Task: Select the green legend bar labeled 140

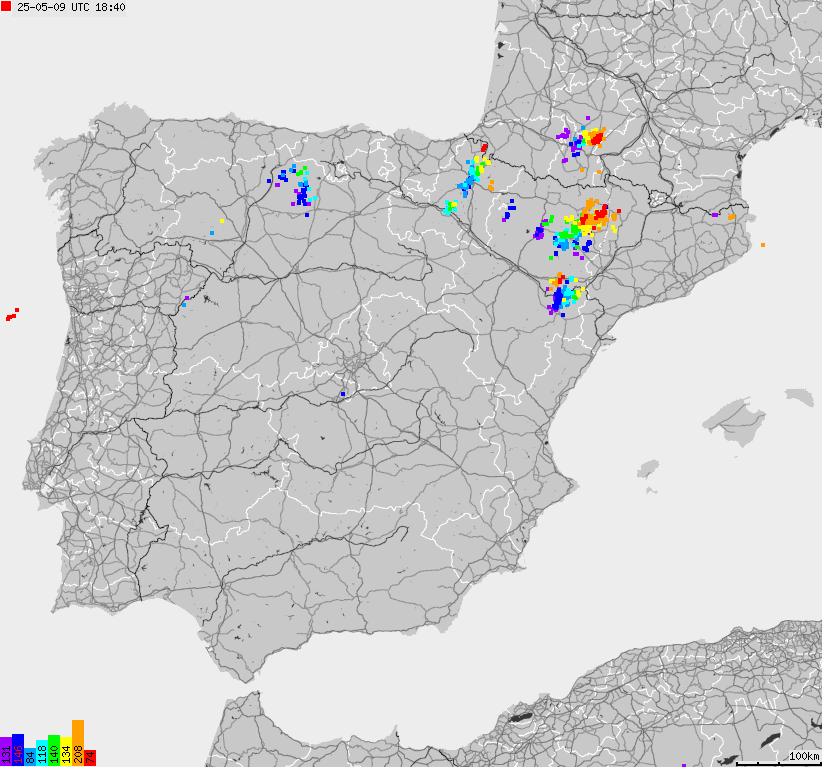Action: [x=54, y=751]
